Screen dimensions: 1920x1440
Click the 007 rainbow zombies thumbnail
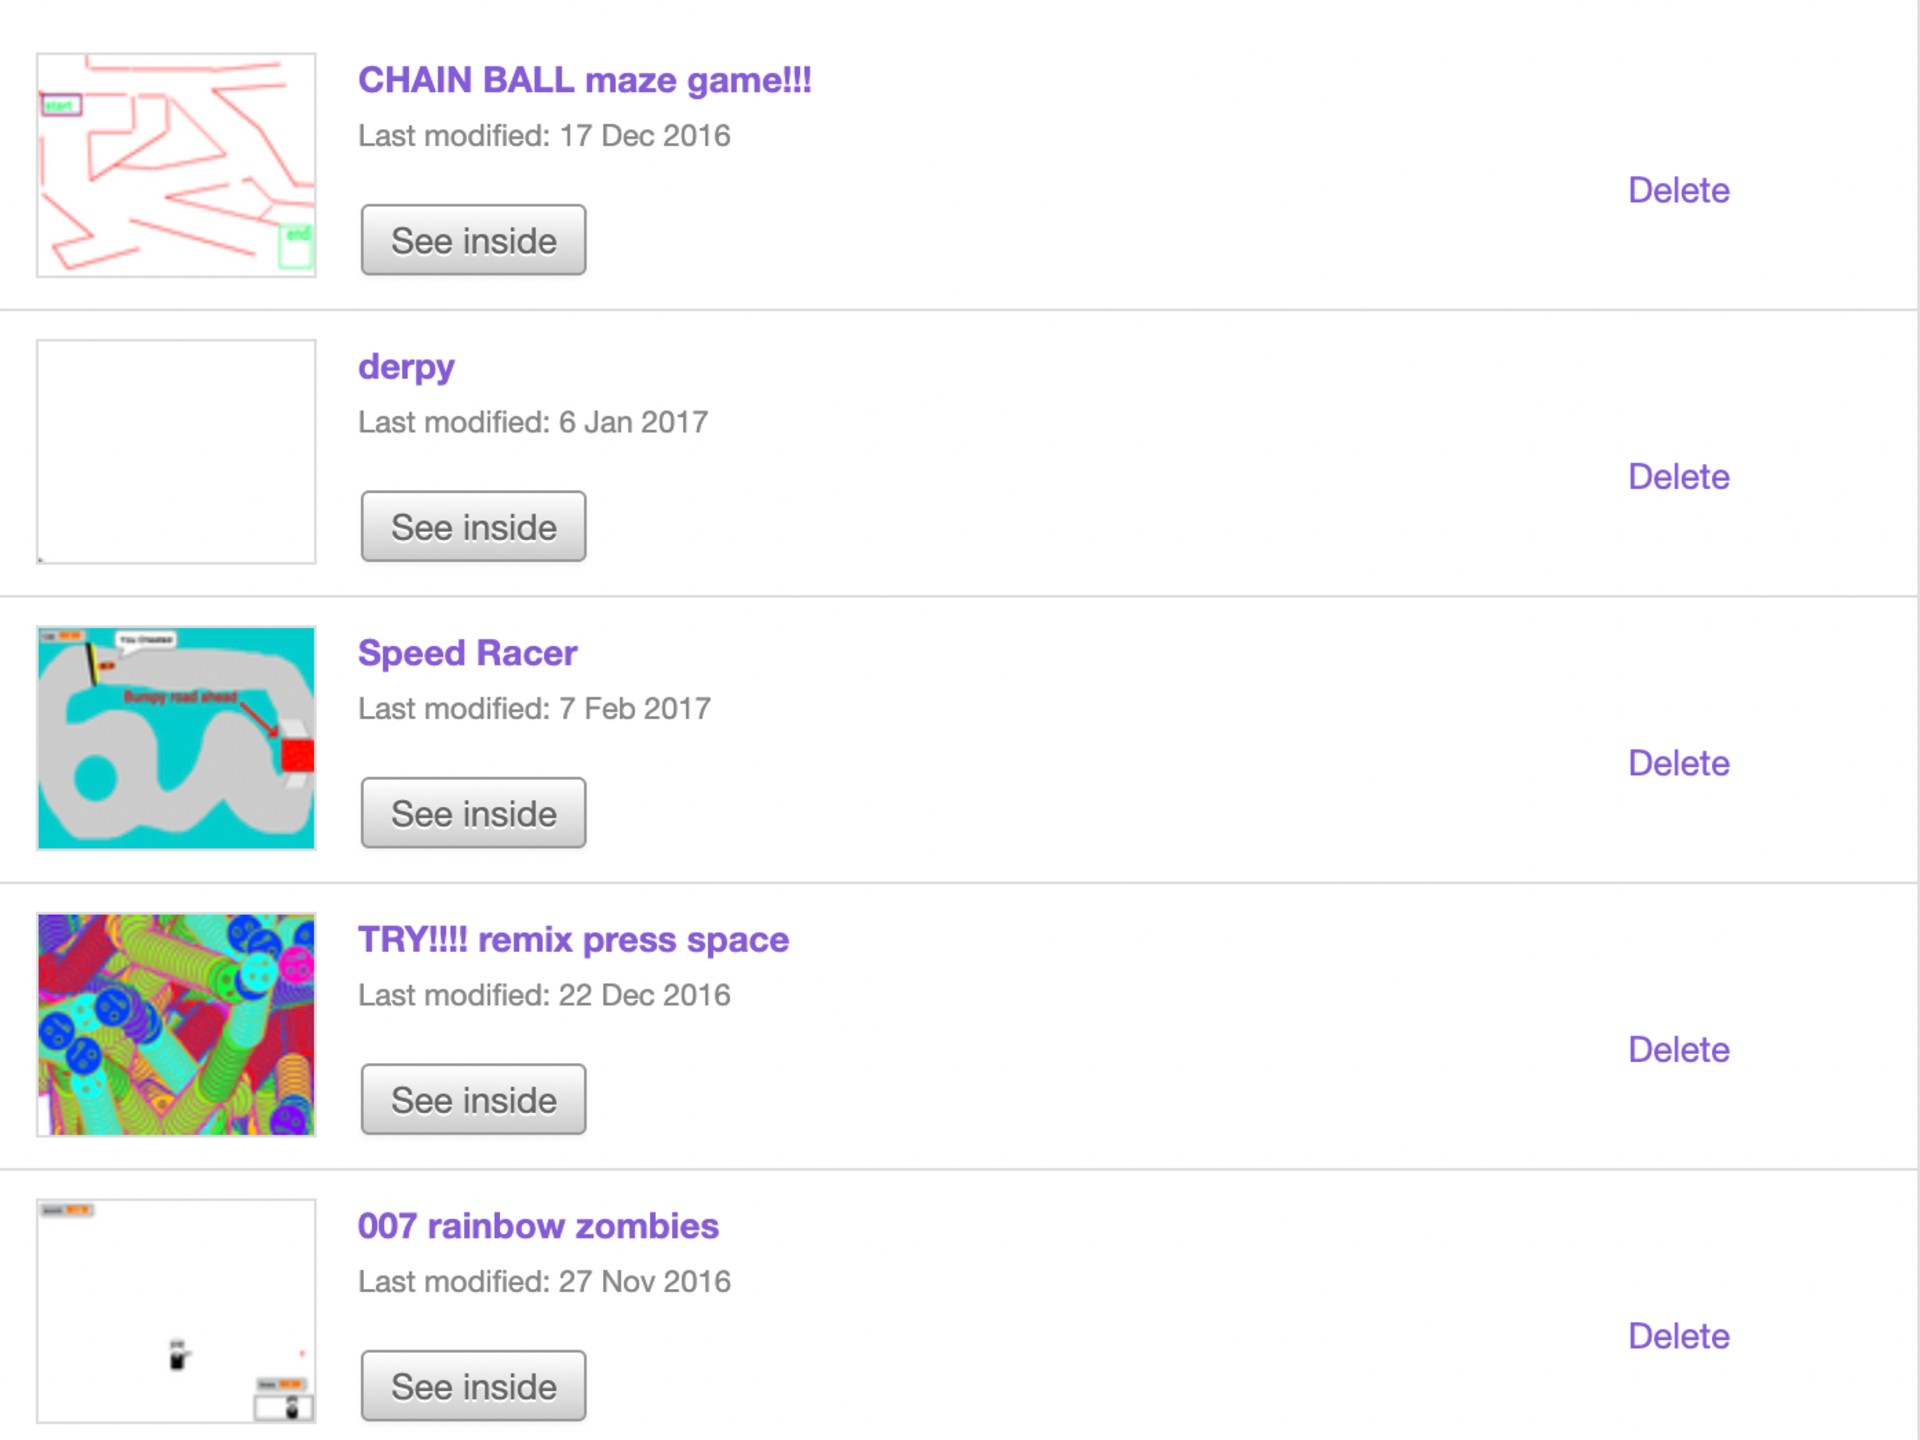coord(176,1310)
